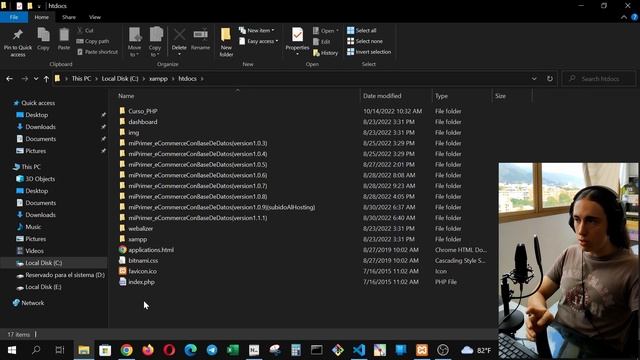Select the index.php file

point(141,282)
